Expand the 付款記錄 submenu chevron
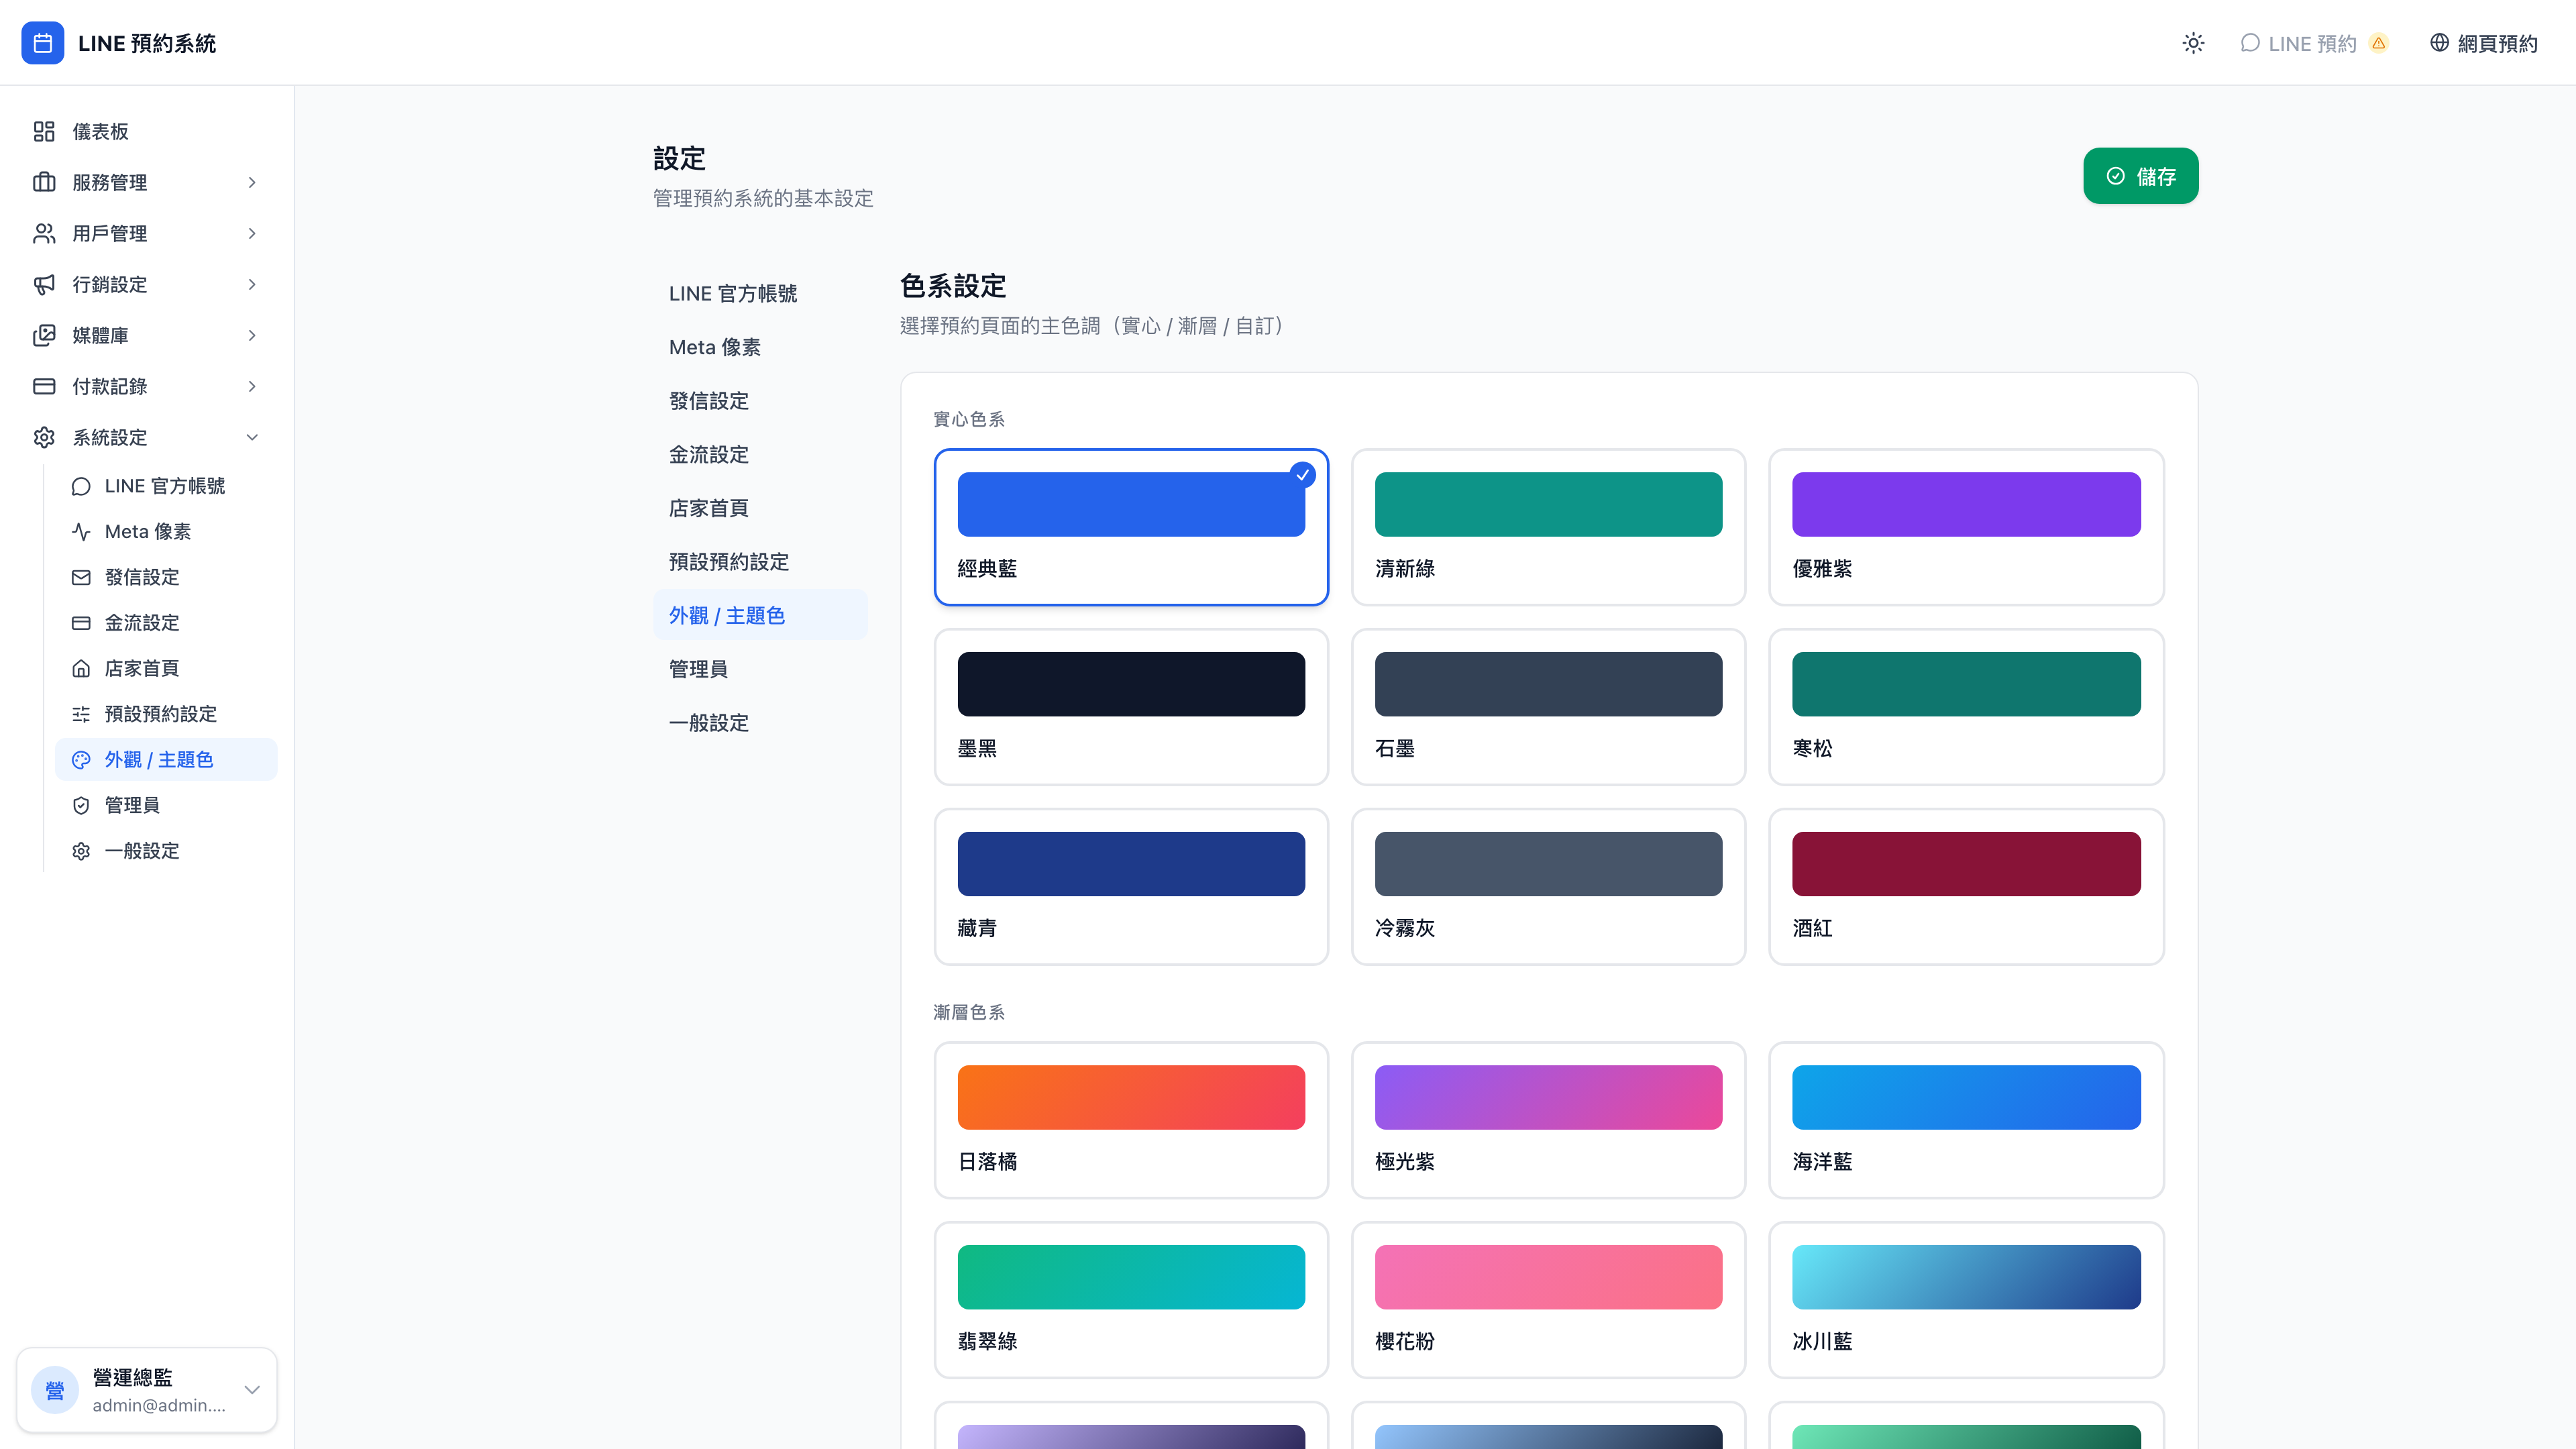Viewport: 2576px width, 1449px height. click(x=252, y=386)
